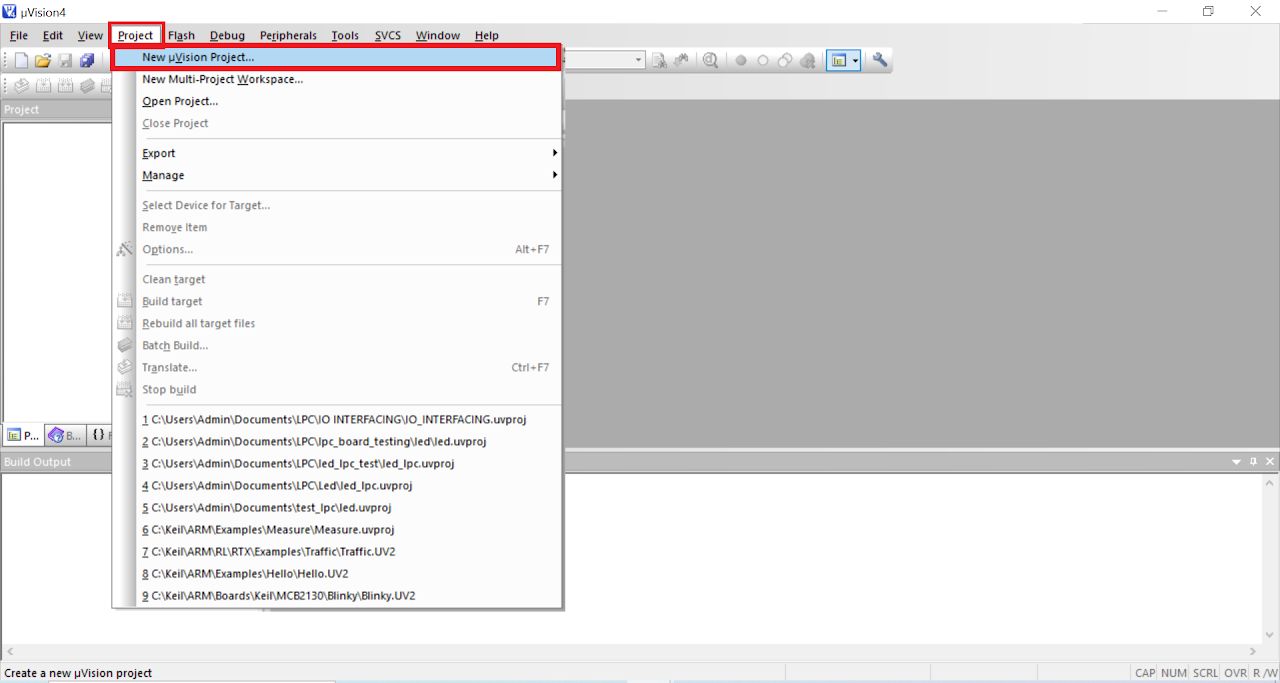Image resolution: width=1280 pixels, height=683 pixels.
Task: Create a new file using the blank document icon
Action: (18, 60)
